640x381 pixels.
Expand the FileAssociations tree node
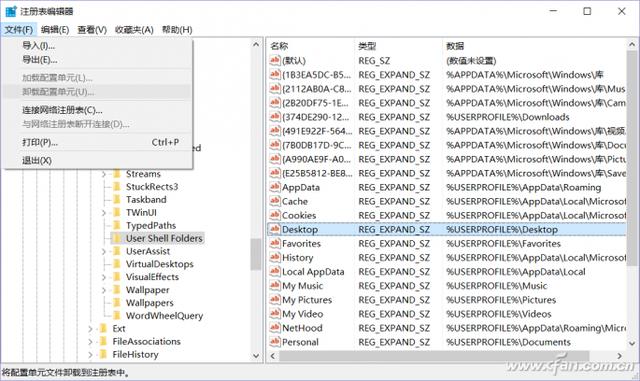(90, 342)
